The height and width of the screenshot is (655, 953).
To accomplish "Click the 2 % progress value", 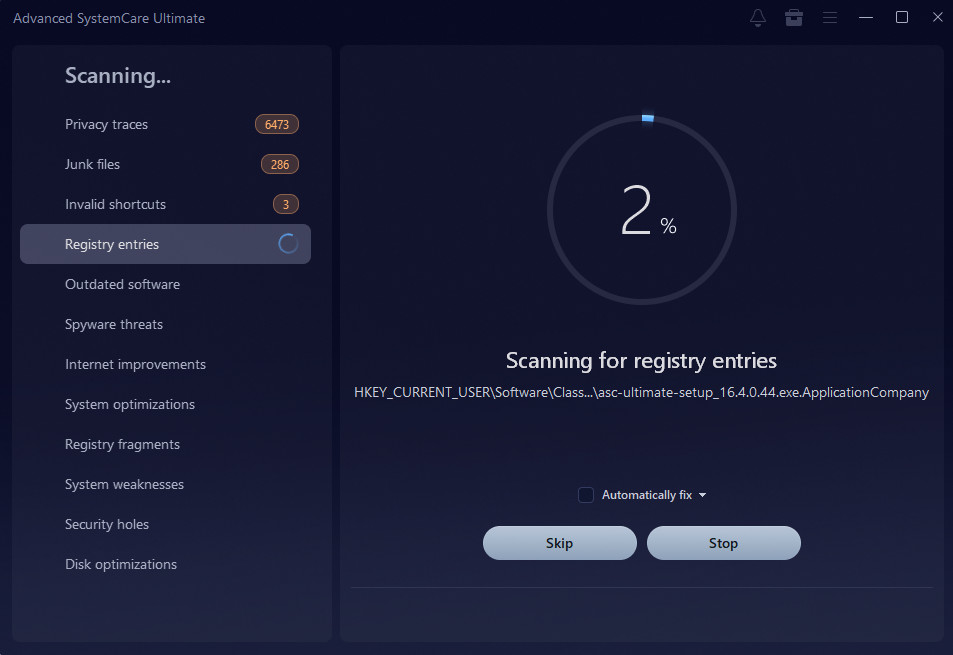I will (x=648, y=211).
